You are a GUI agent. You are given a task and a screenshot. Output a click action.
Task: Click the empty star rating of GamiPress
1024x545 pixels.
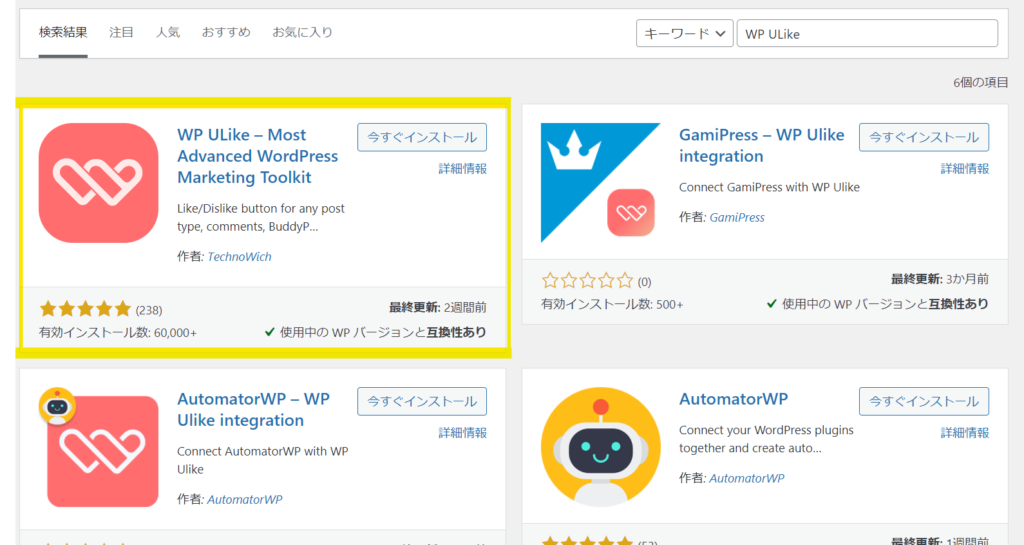pyautogui.click(x=587, y=281)
